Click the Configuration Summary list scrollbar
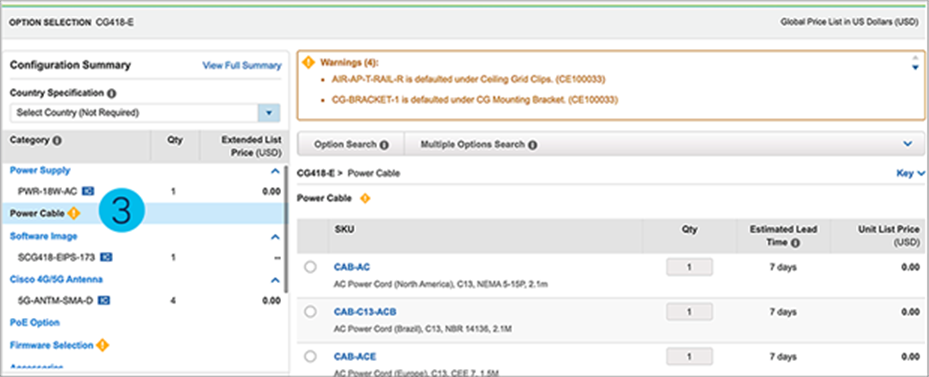This screenshot has height=377, width=929. 287,230
